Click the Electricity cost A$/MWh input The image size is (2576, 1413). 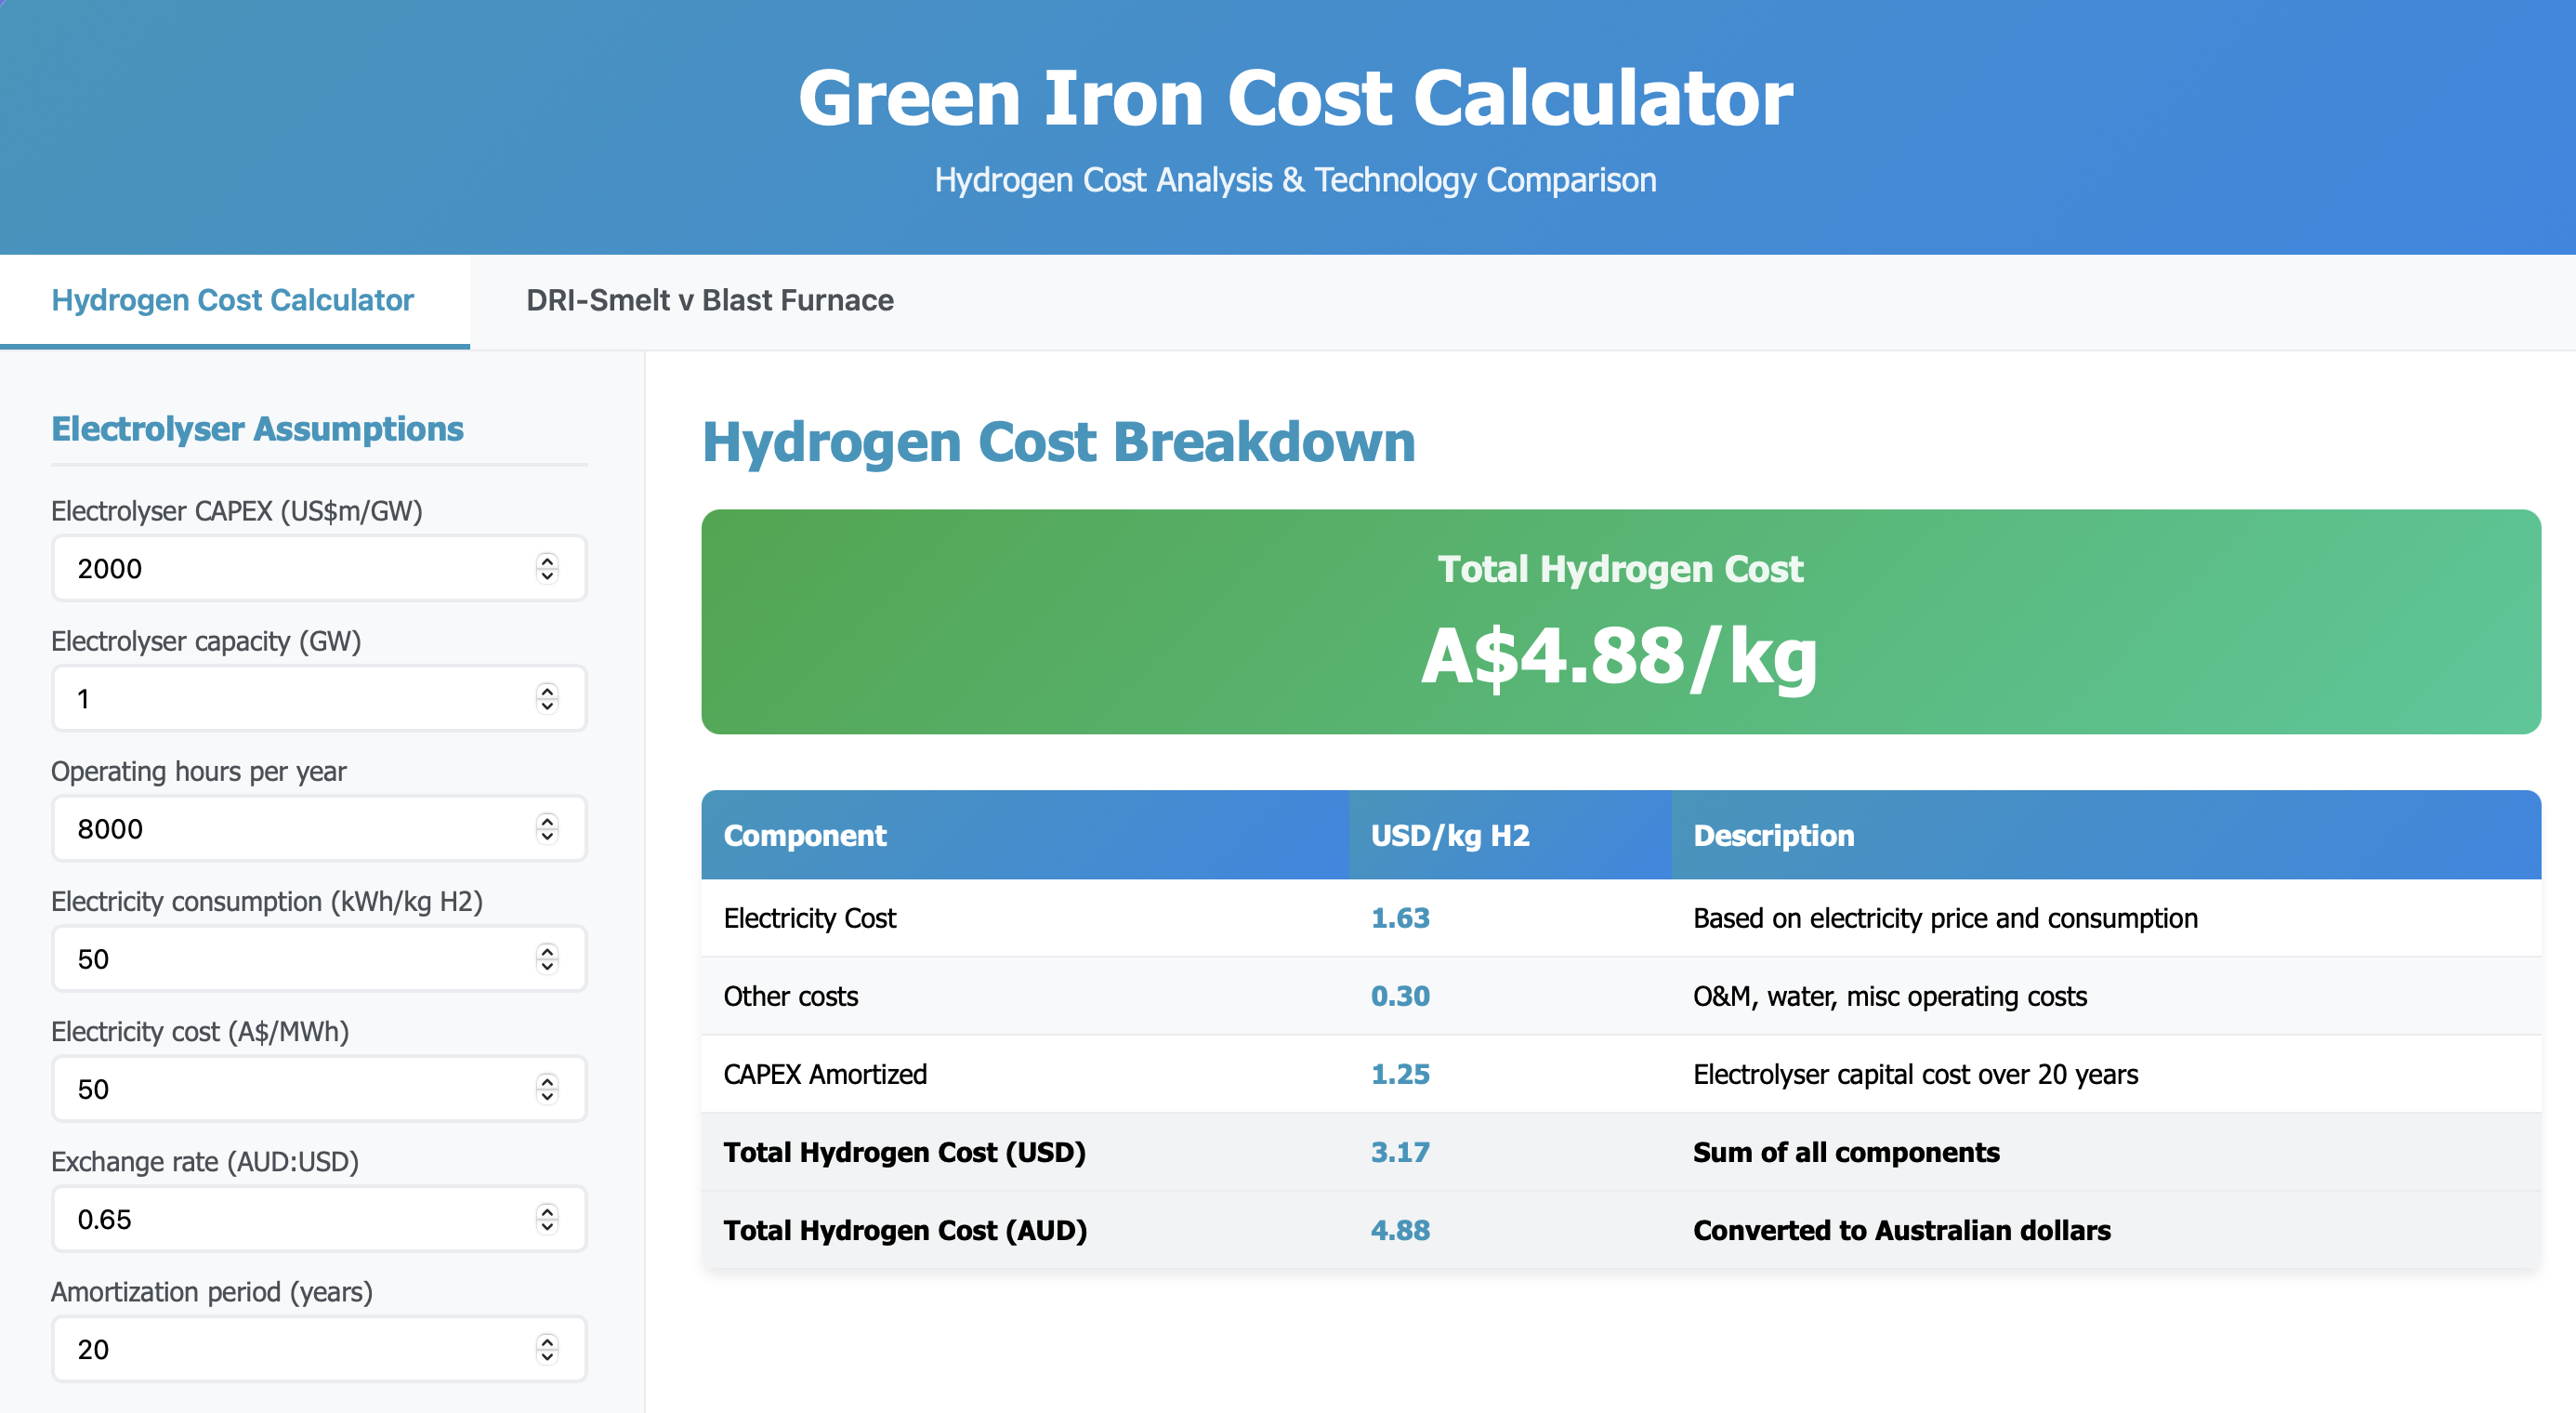pos(290,1088)
